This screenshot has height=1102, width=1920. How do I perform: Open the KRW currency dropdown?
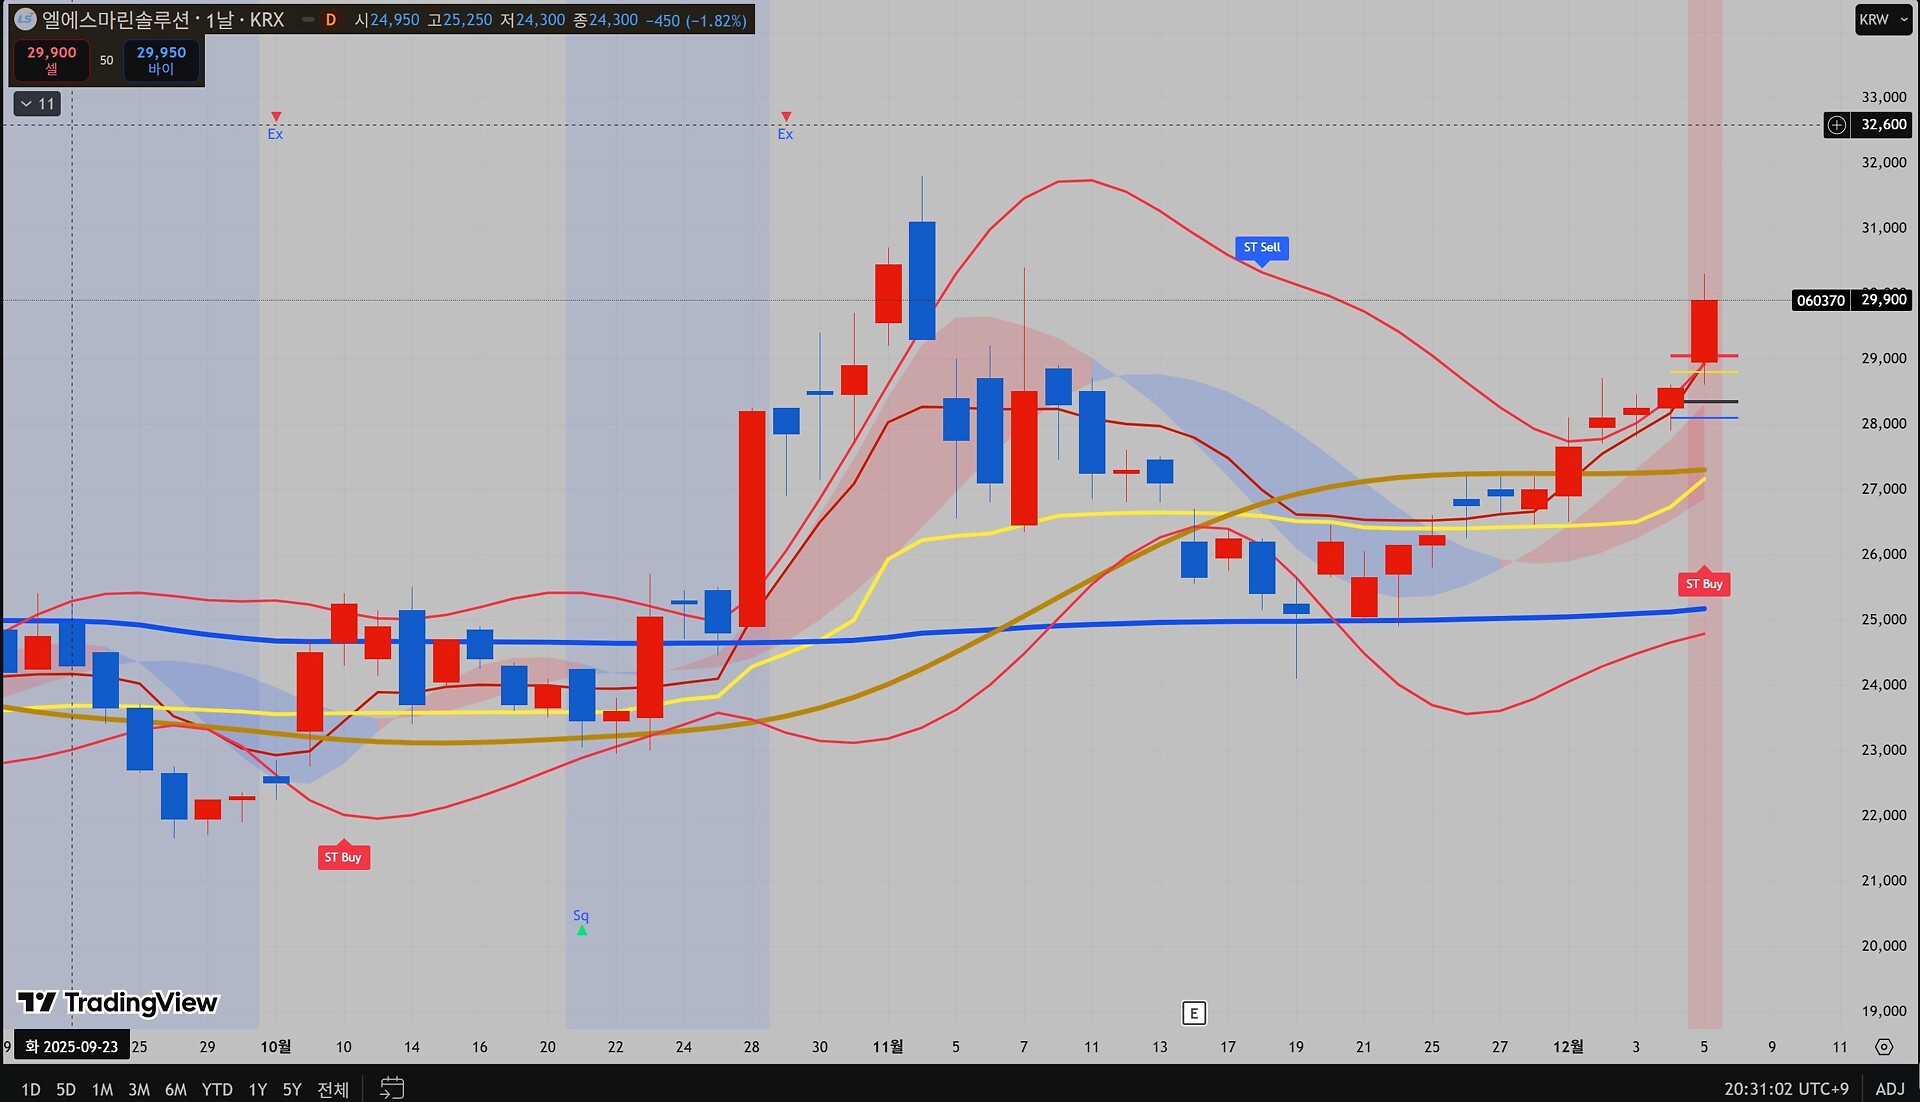[1882, 19]
